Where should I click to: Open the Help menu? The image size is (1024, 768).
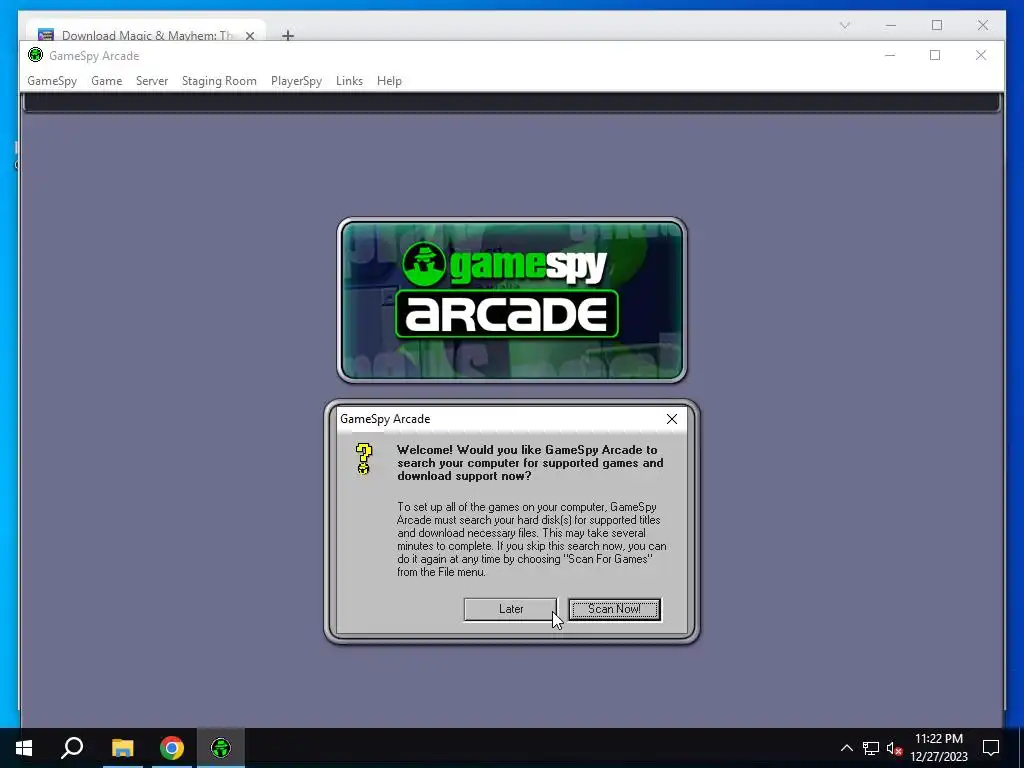click(x=389, y=81)
